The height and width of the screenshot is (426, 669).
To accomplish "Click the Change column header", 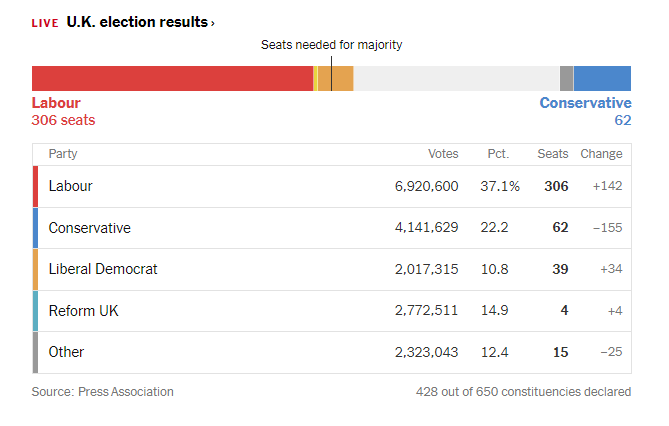I will point(601,154).
